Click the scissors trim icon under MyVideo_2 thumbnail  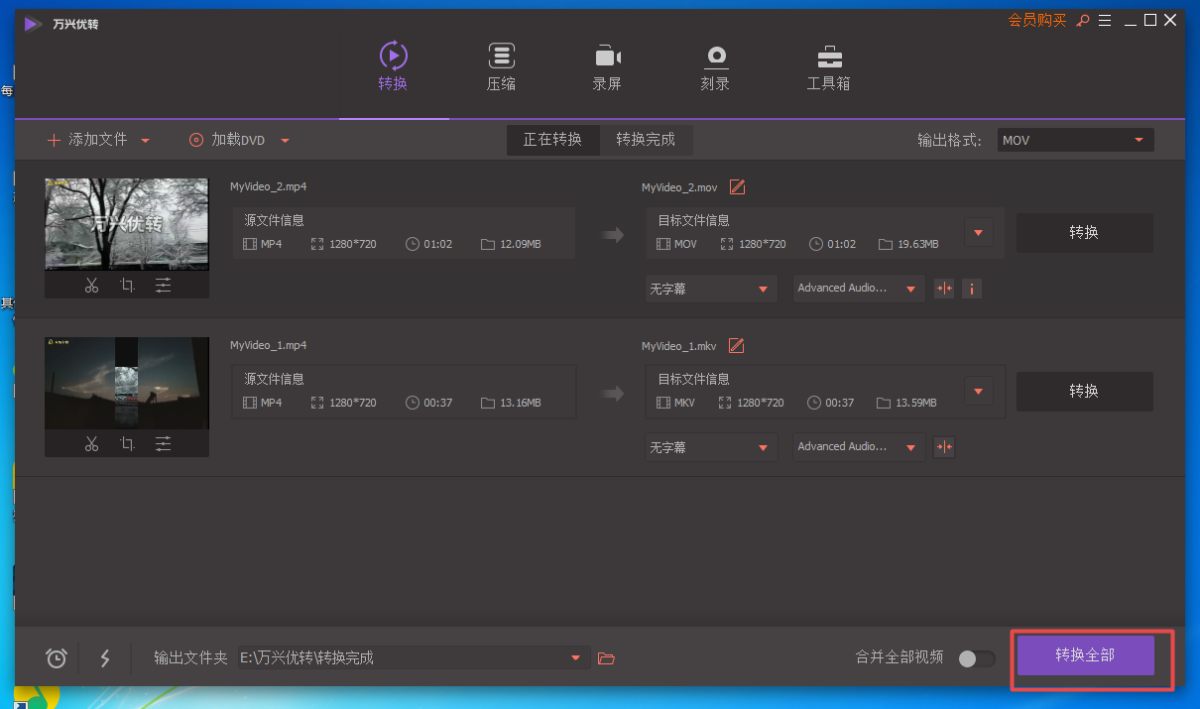(92, 286)
